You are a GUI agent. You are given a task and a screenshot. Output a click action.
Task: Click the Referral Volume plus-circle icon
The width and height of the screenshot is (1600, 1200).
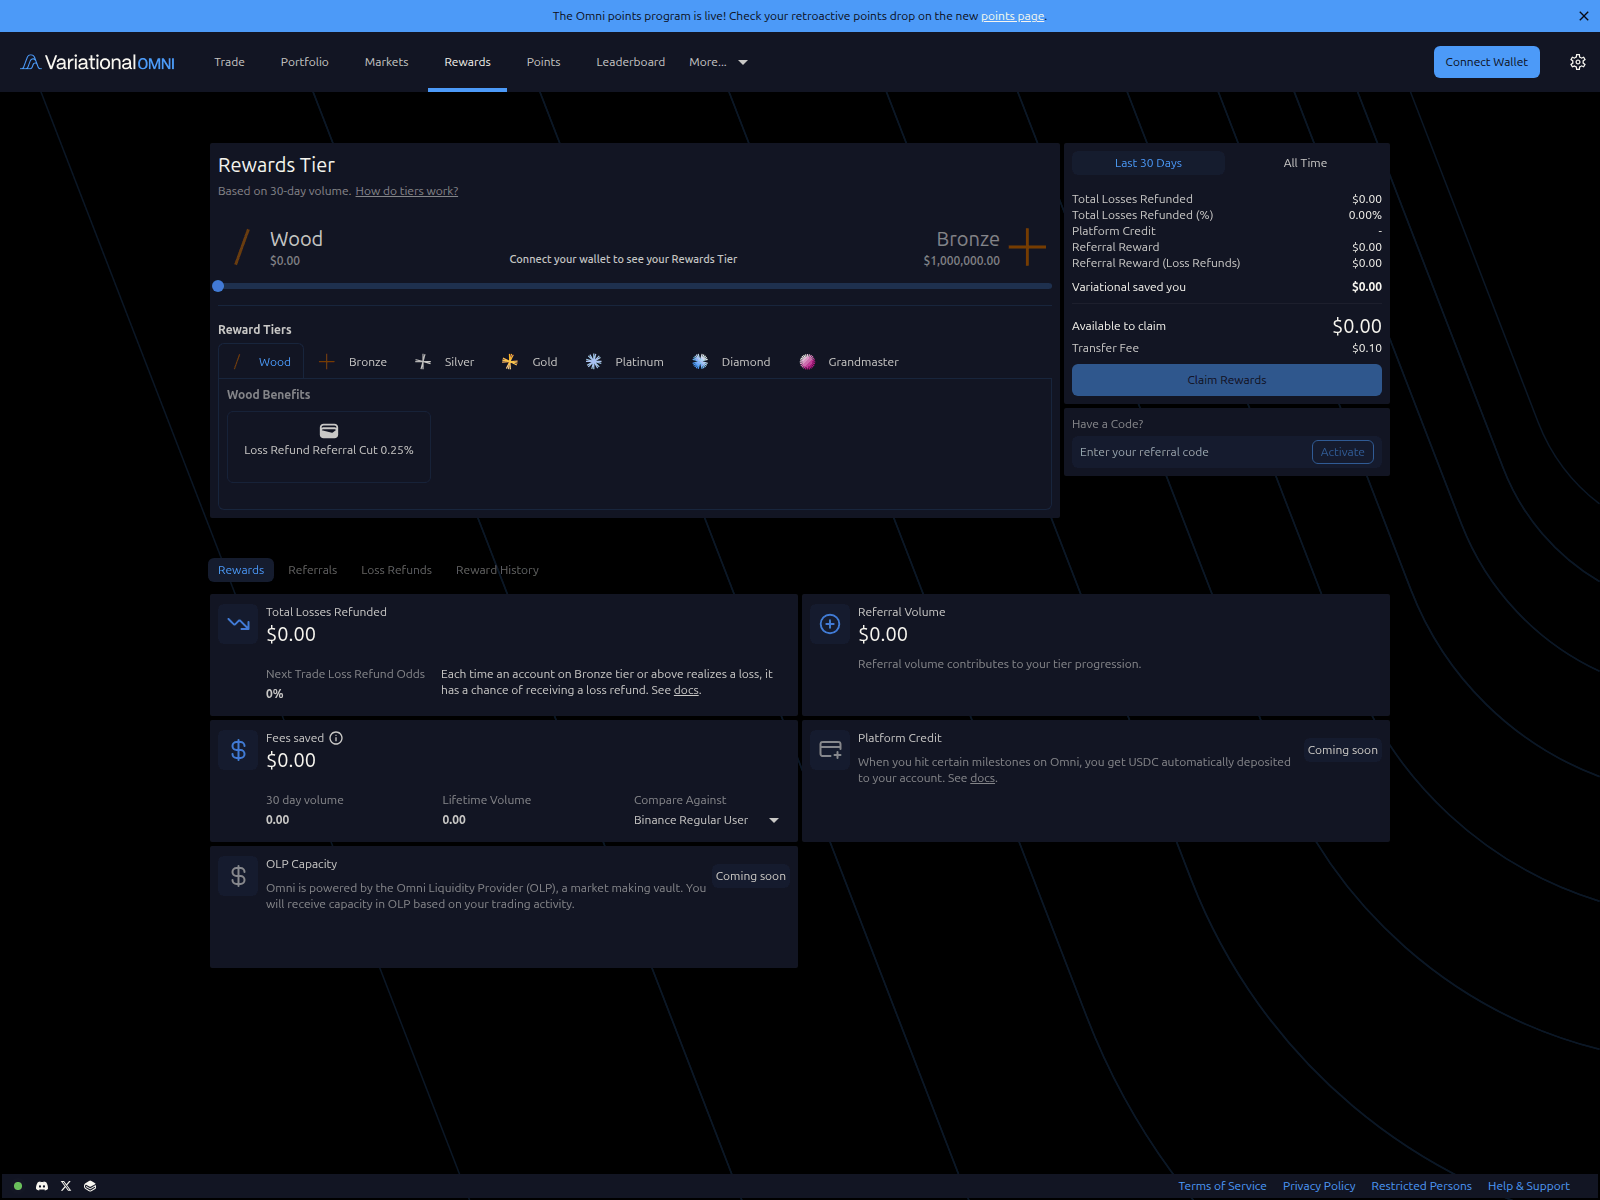pyautogui.click(x=830, y=624)
